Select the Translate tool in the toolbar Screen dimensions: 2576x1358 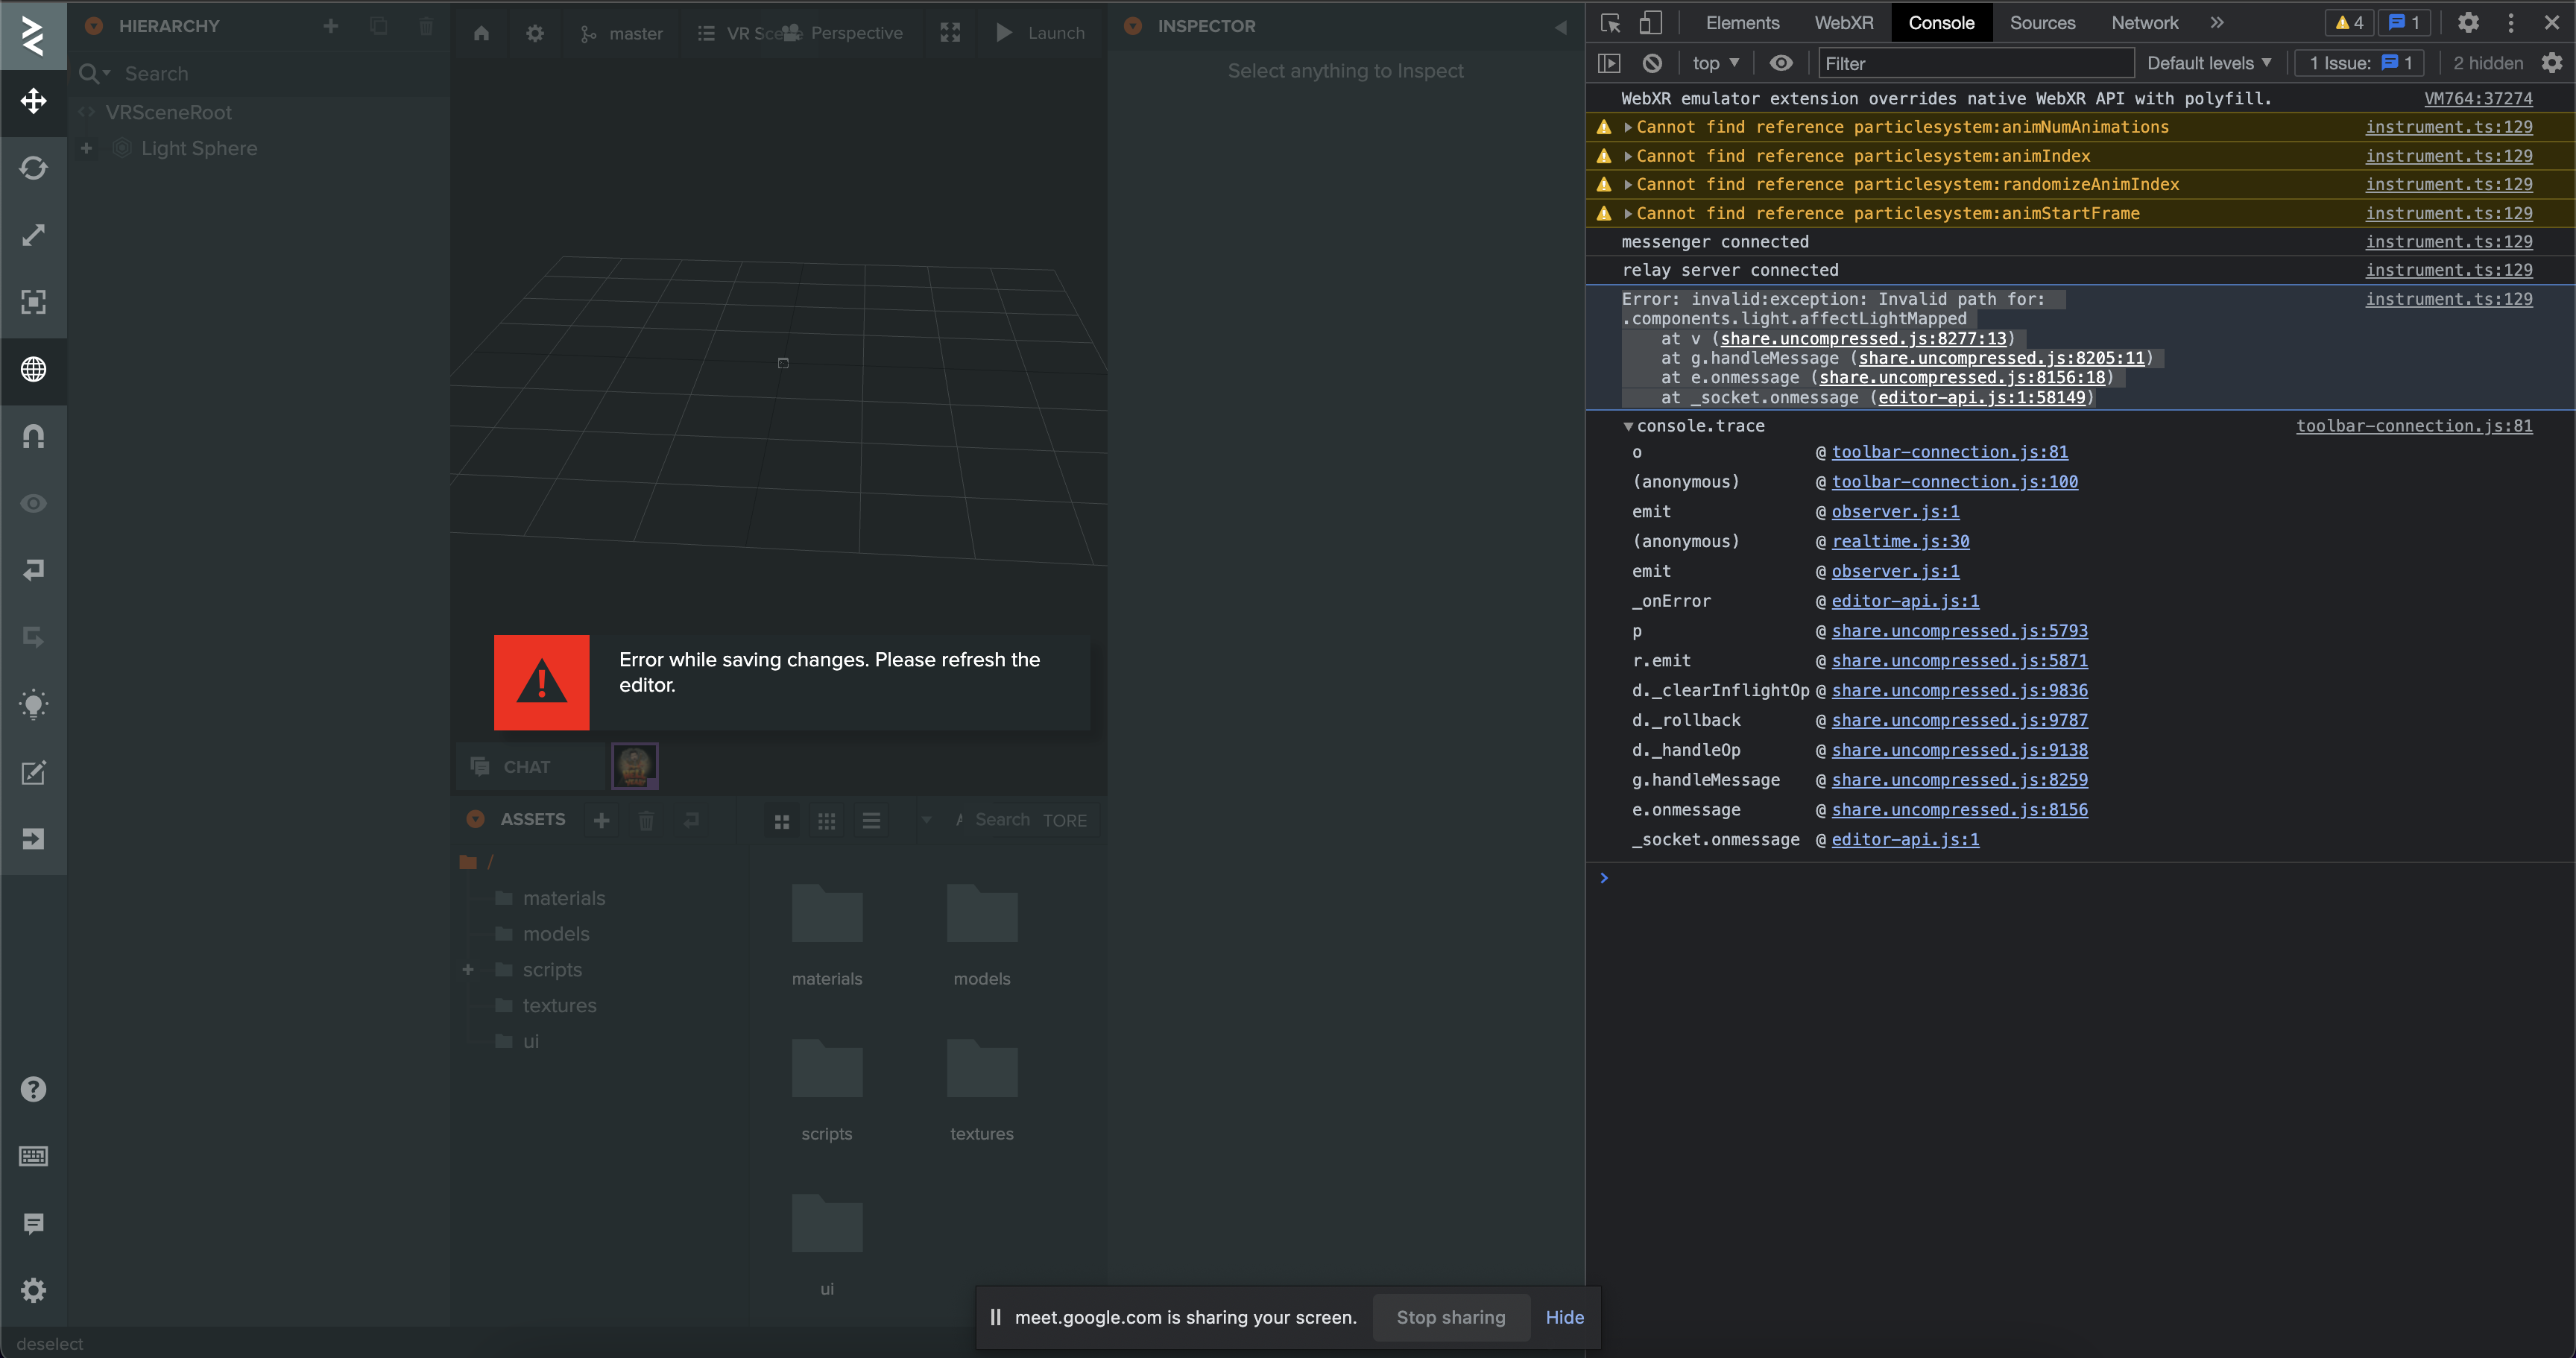33,101
